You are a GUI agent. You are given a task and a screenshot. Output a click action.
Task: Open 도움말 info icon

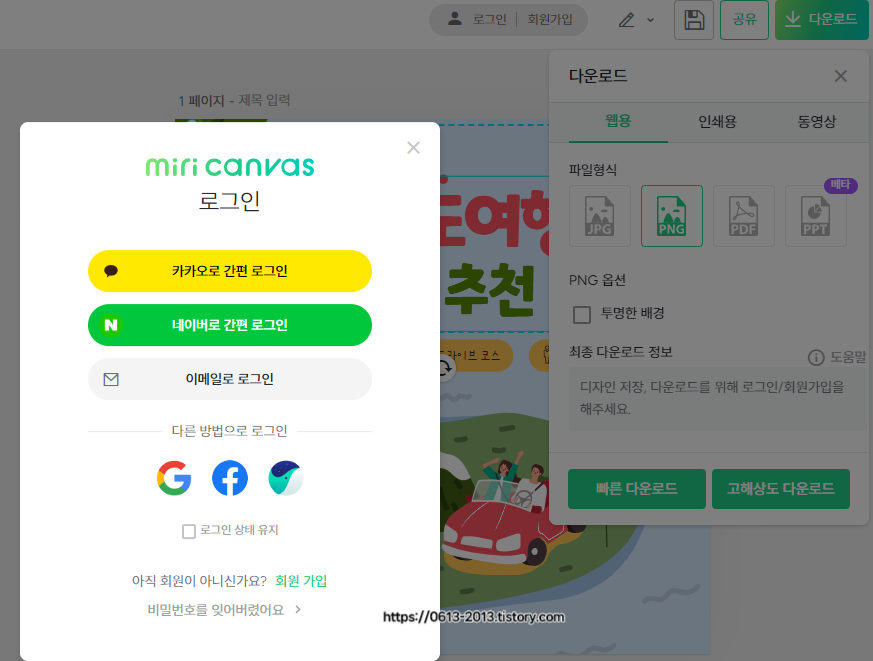point(816,358)
